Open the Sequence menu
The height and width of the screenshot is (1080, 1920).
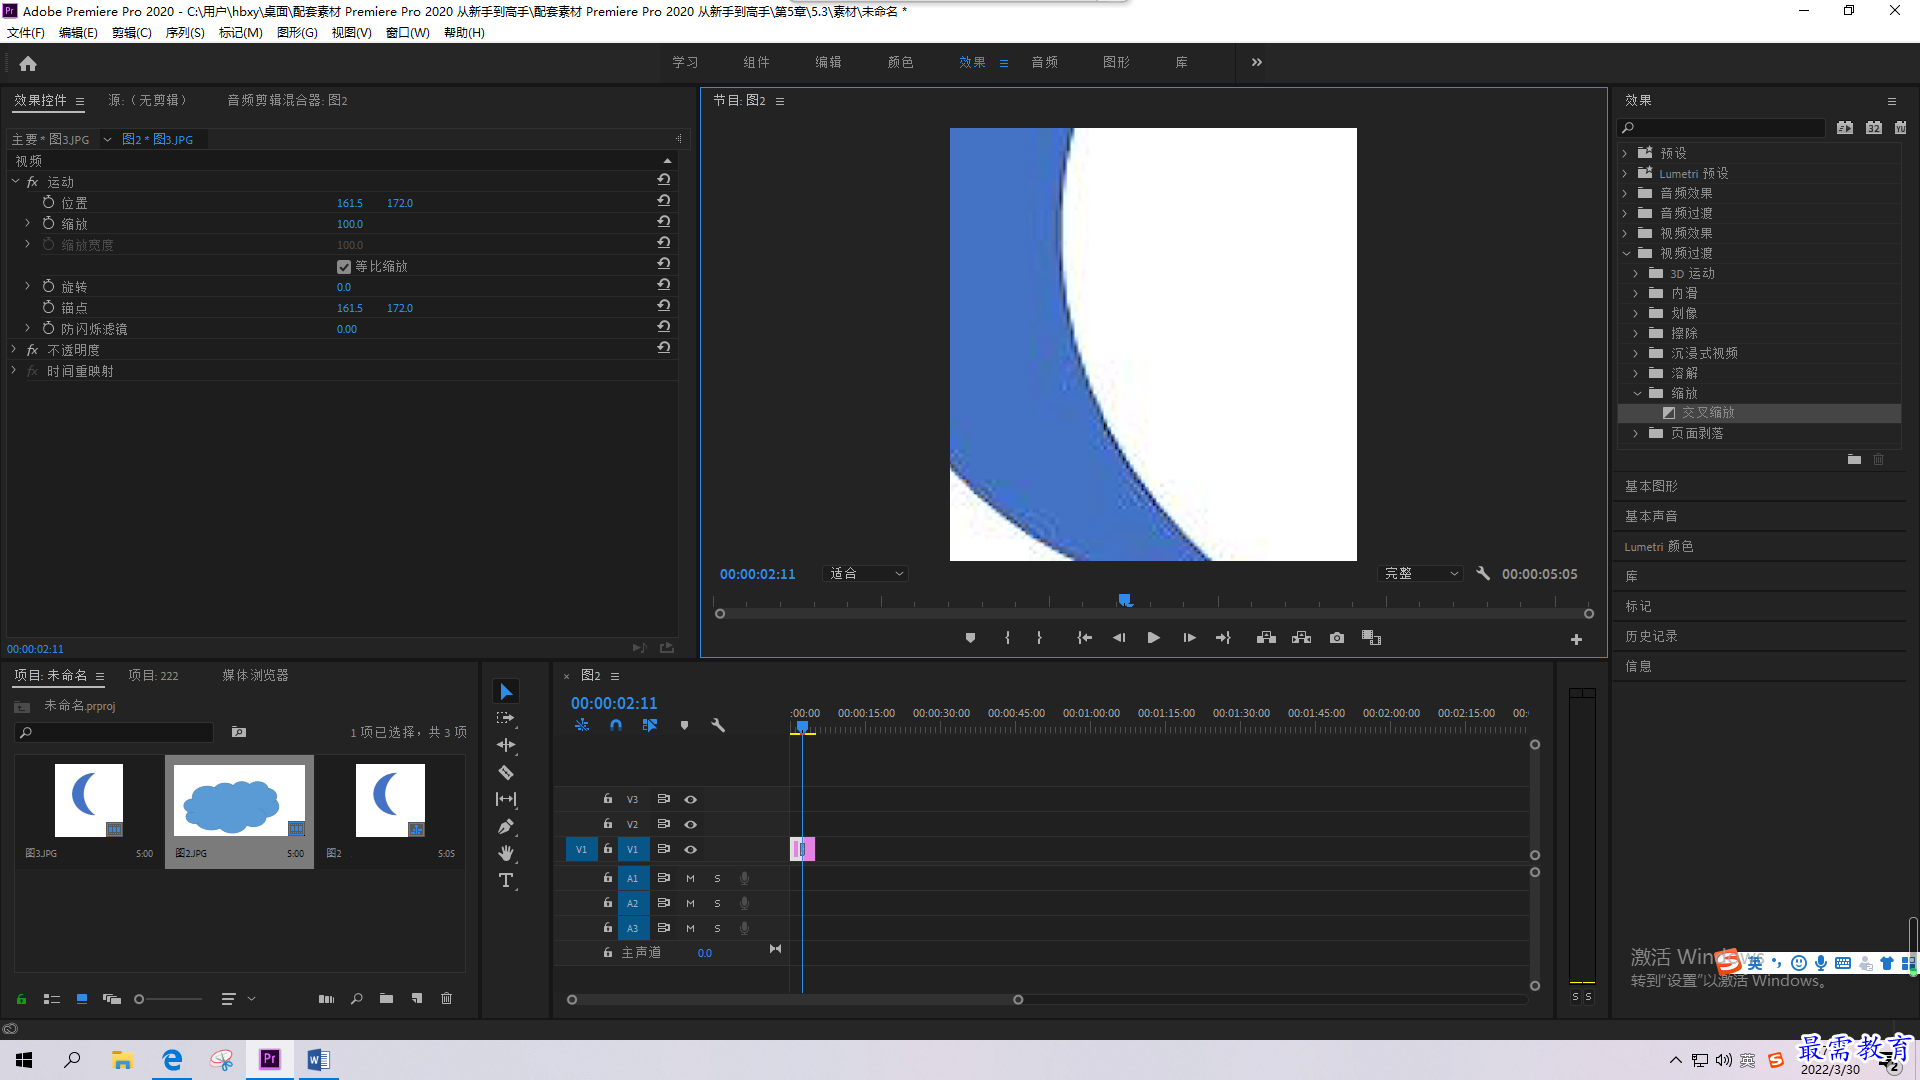pyautogui.click(x=185, y=33)
